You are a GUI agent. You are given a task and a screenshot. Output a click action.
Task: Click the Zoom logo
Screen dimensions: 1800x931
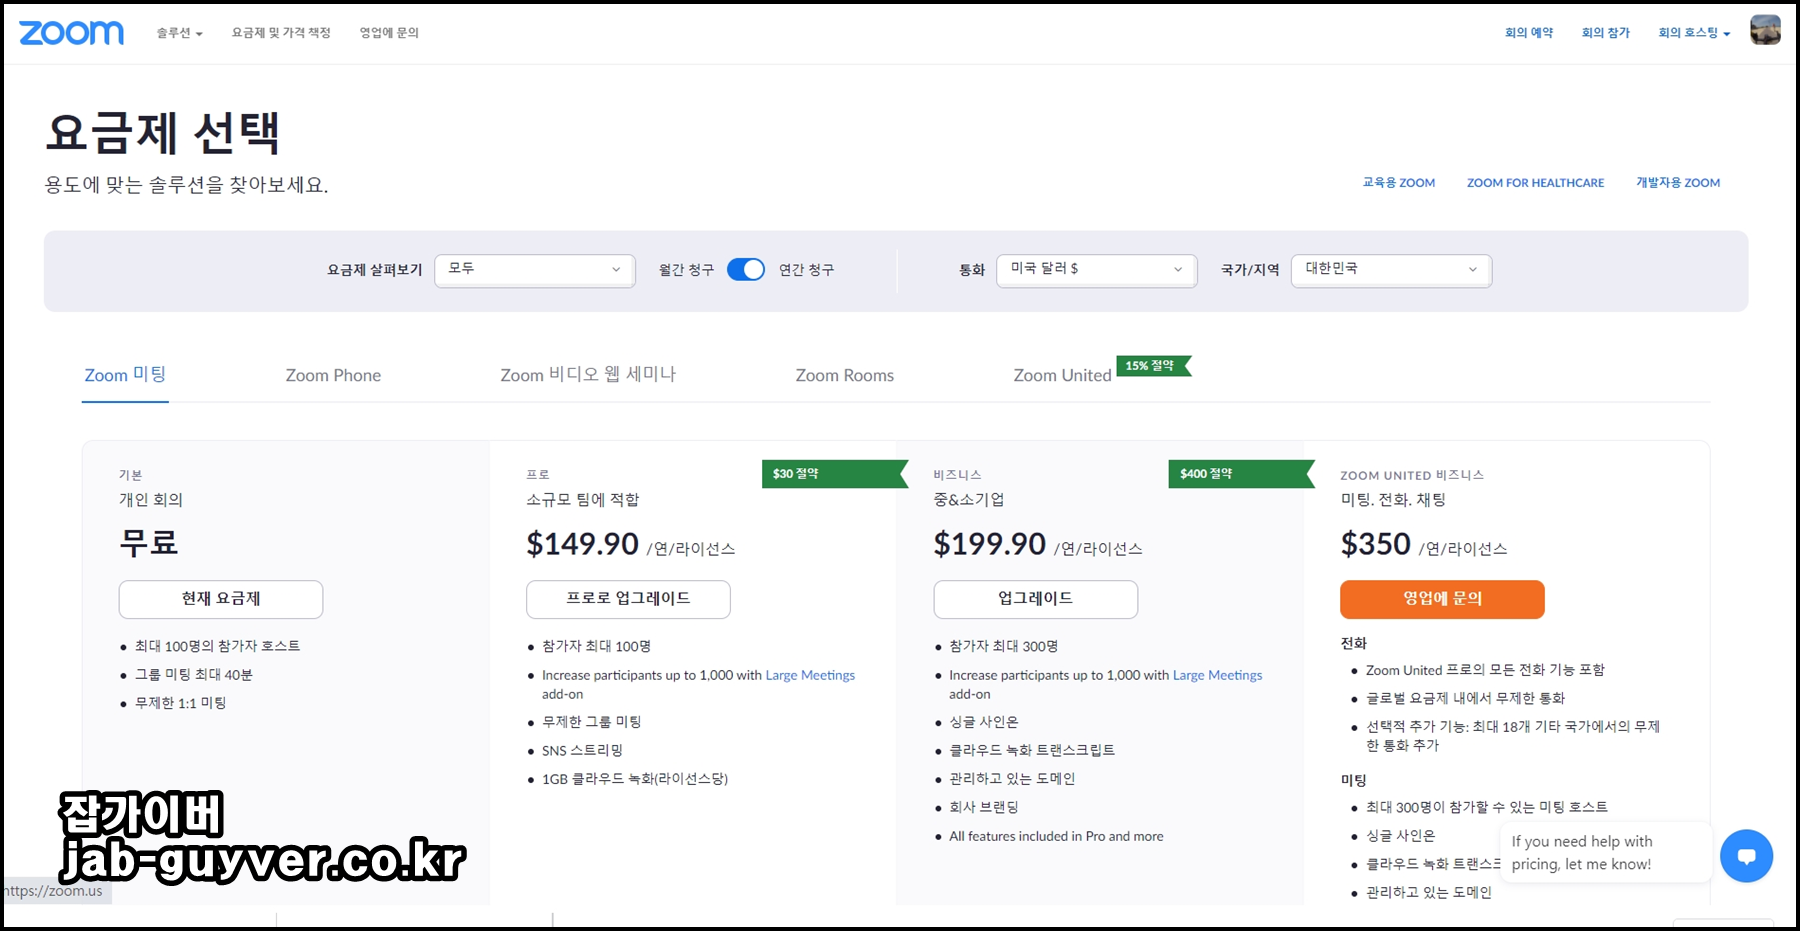(71, 33)
